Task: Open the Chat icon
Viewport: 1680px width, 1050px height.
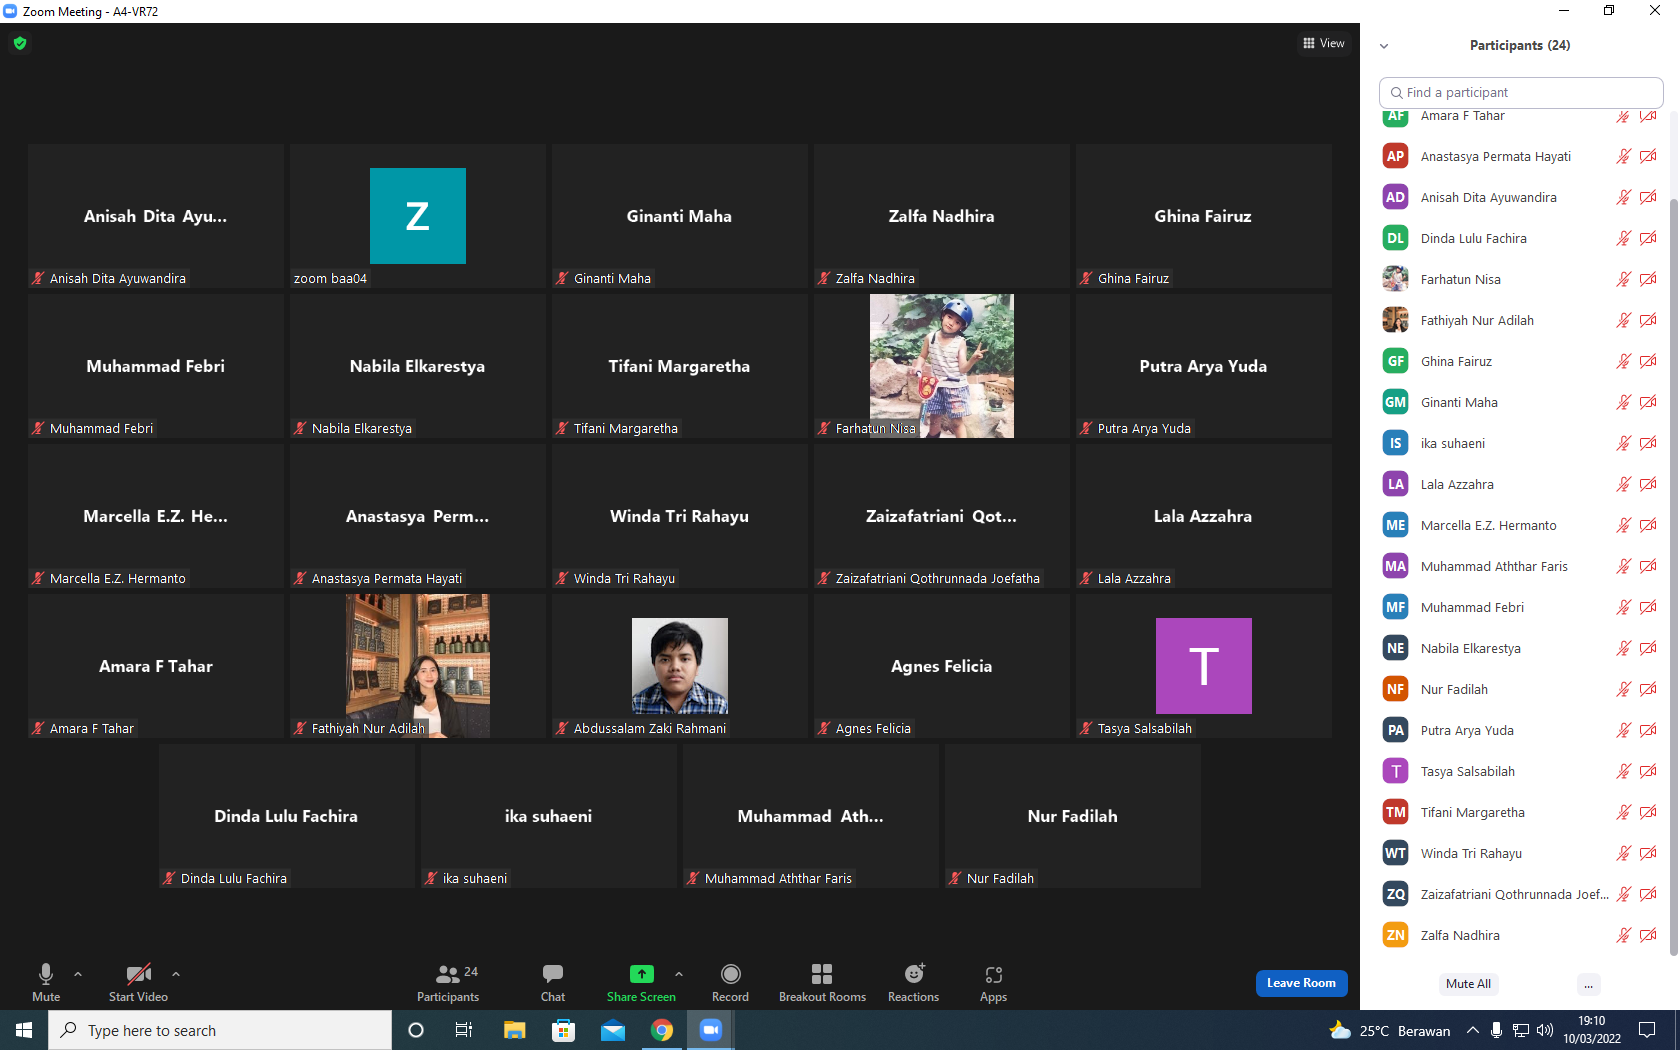Action: pyautogui.click(x=553, y=973)
